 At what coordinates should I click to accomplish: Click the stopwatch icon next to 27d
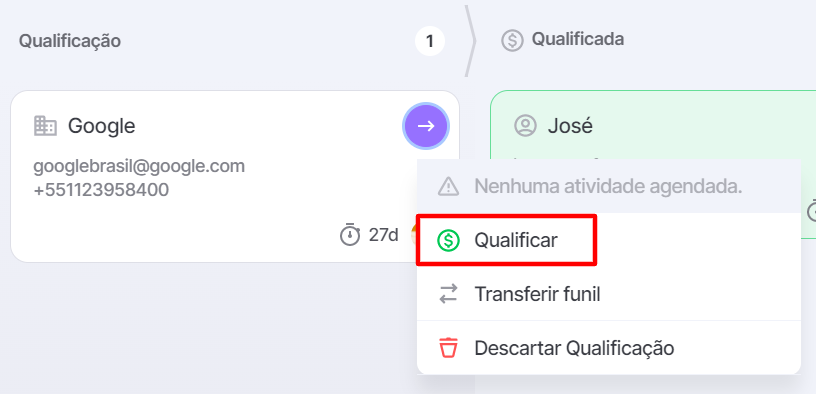point(350,235)
